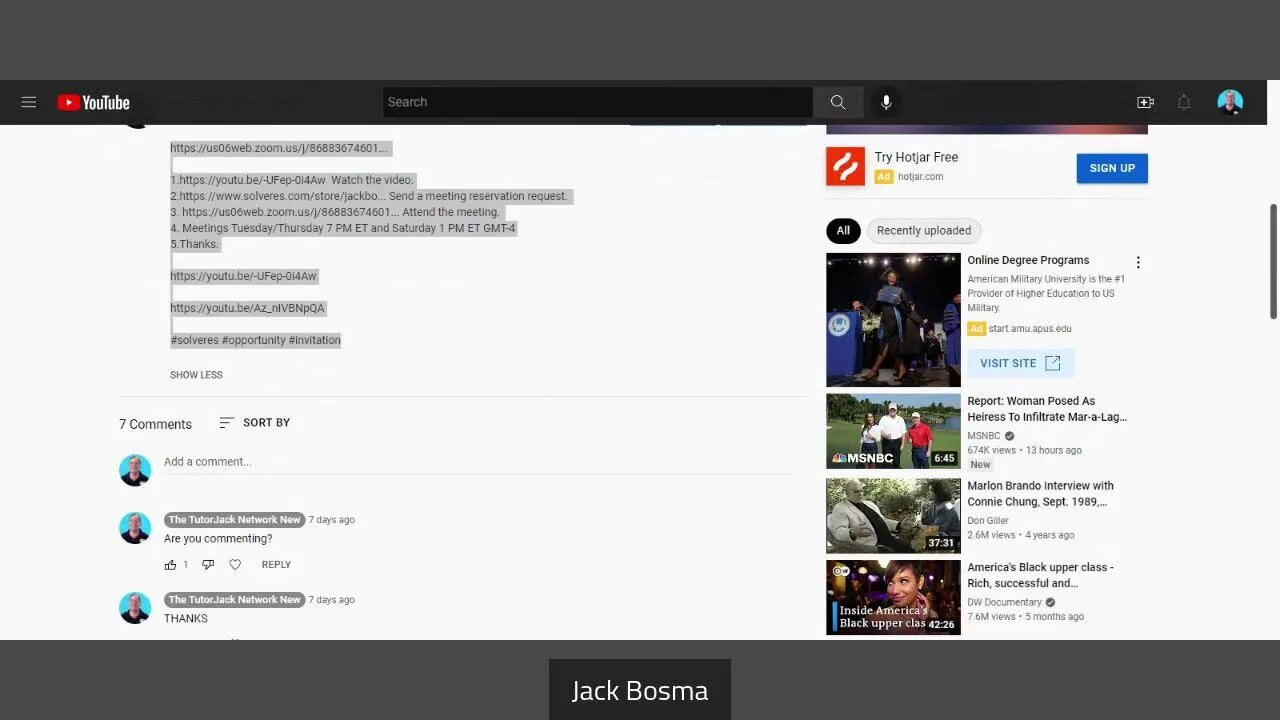Click the user avatar beside Add a comment
The image size is (1280, 720).
pyautogui.click(x=135, y=470)
